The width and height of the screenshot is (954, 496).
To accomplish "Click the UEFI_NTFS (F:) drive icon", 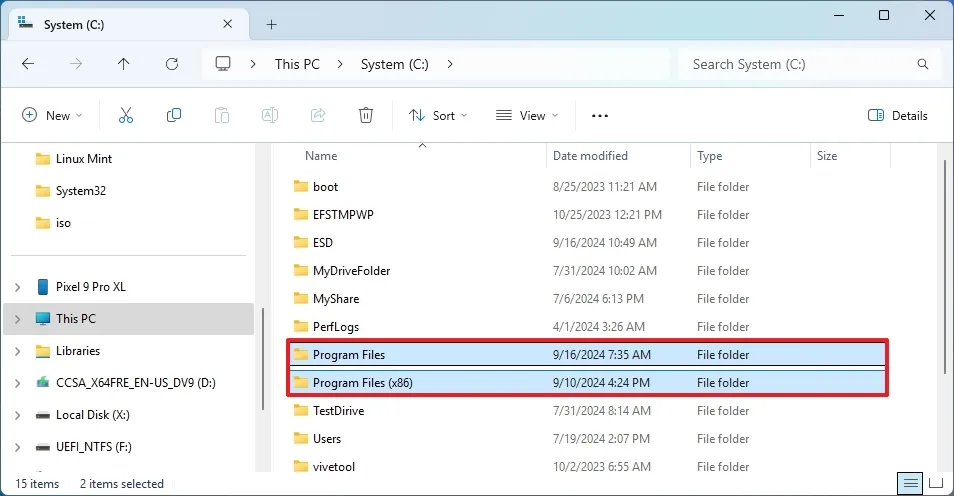I will click(x=43, y=447).
